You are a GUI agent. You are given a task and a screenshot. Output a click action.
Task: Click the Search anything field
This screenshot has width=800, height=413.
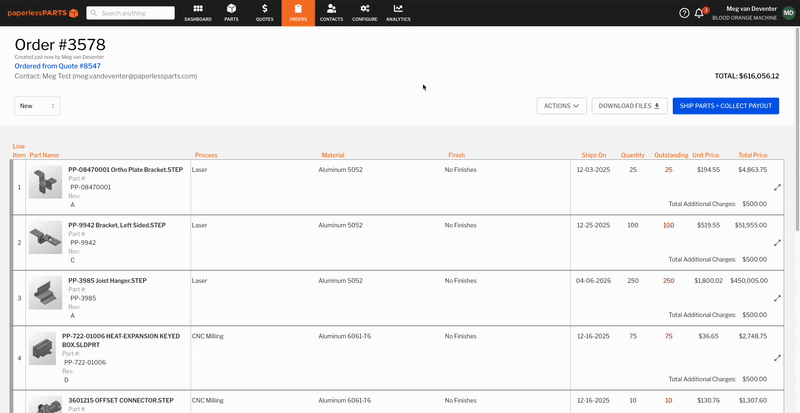[x=147, y=13]
